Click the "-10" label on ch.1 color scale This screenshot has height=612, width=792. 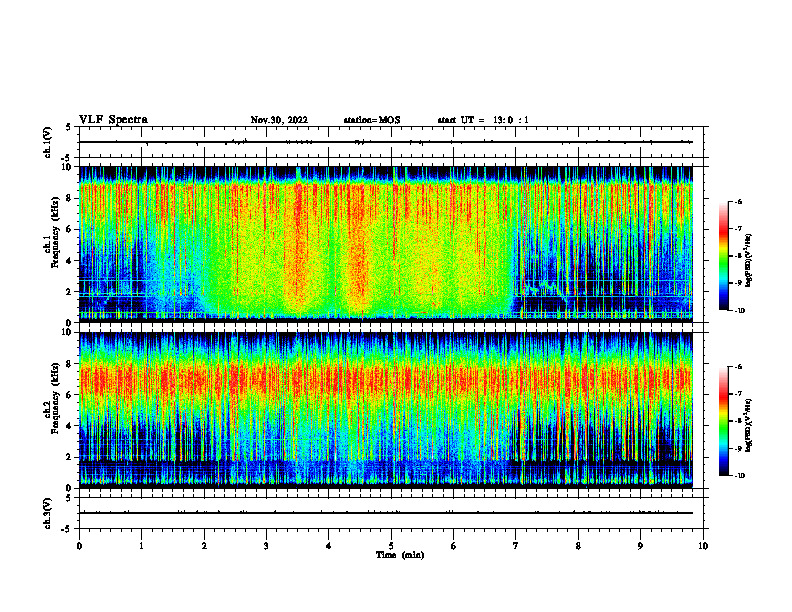coord(739,311)
